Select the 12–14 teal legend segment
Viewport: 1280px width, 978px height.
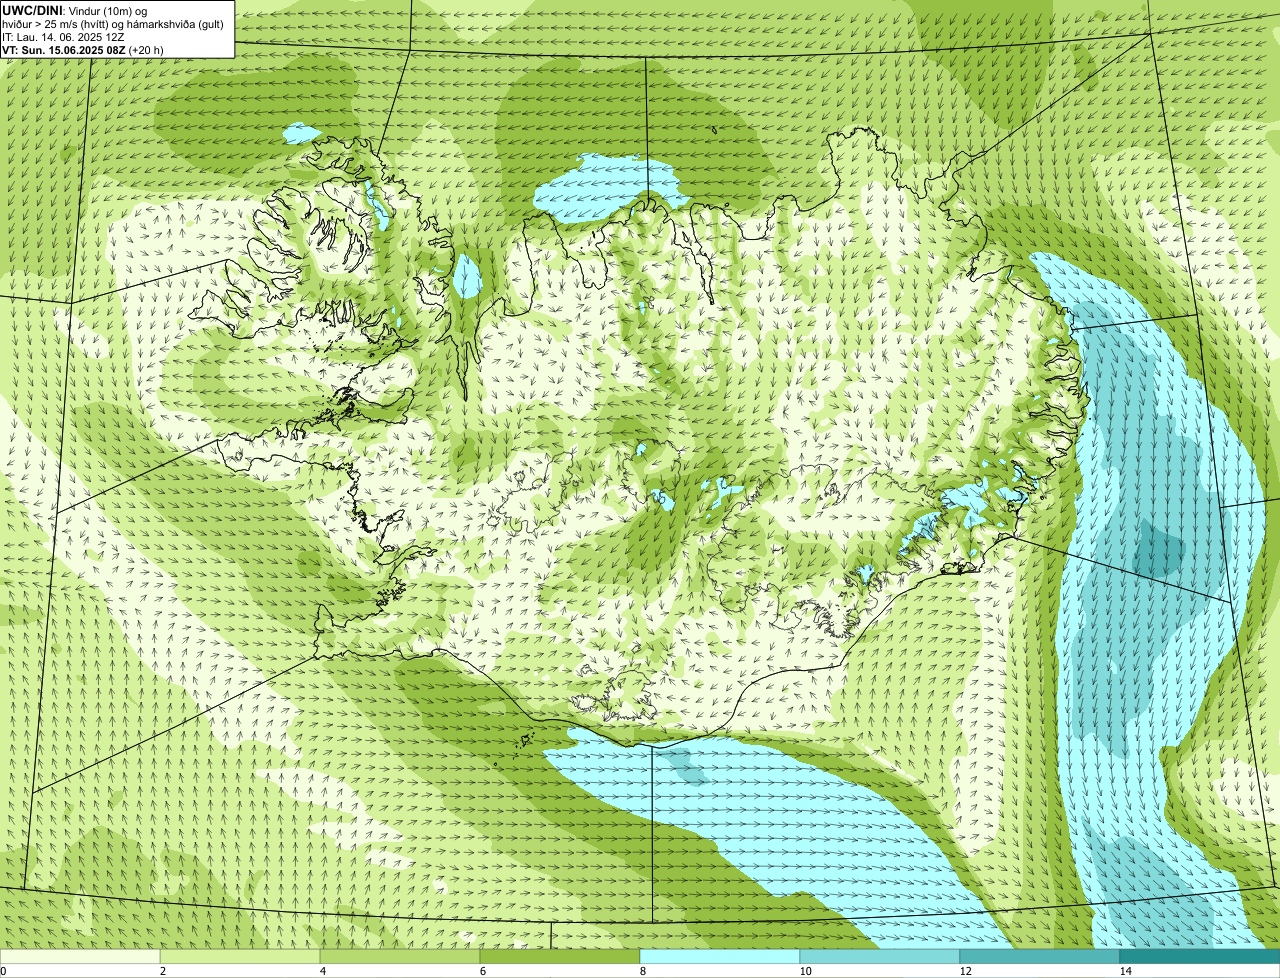tap(1040, 956)
